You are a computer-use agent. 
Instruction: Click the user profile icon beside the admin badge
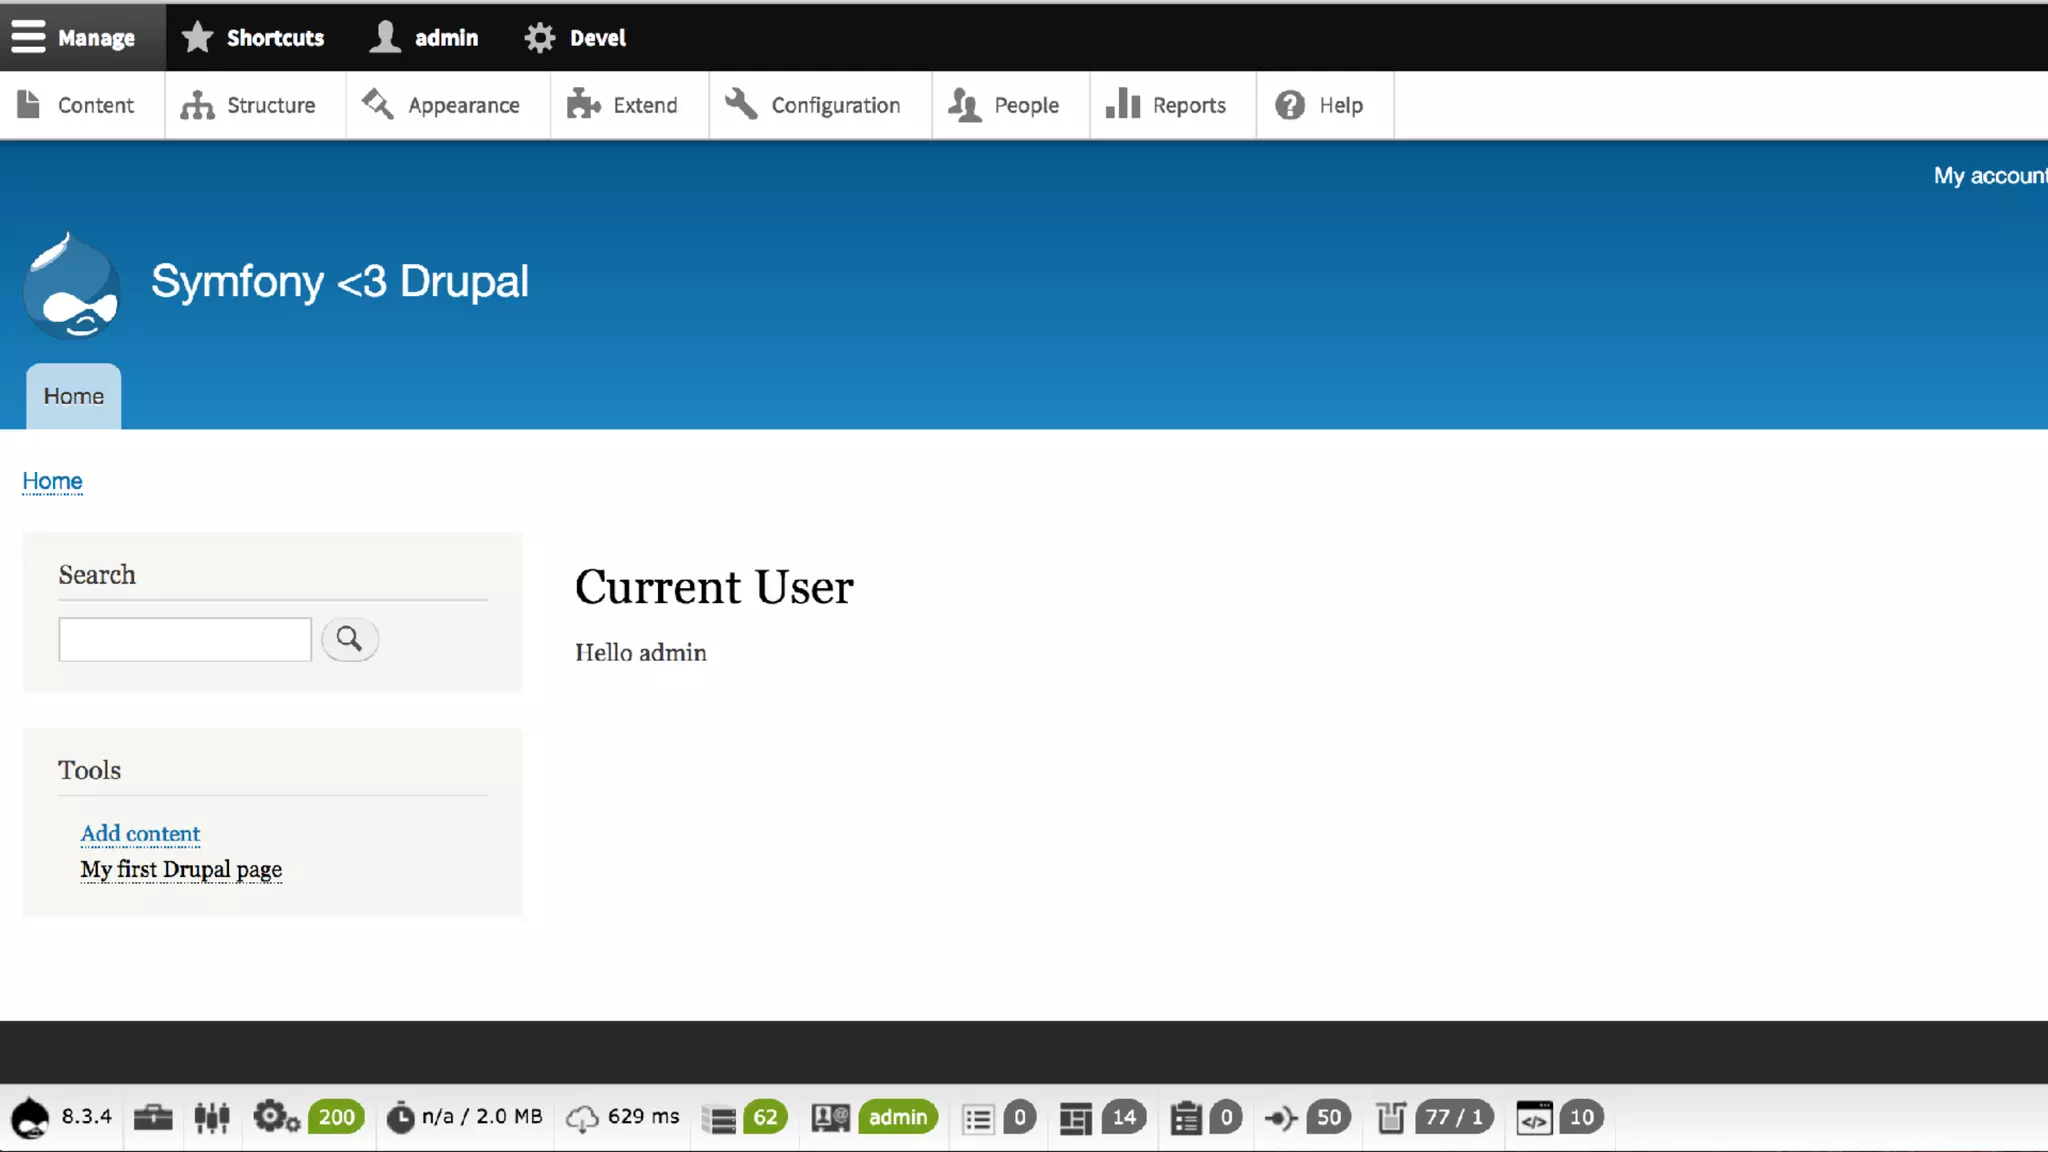[830, 1117]
